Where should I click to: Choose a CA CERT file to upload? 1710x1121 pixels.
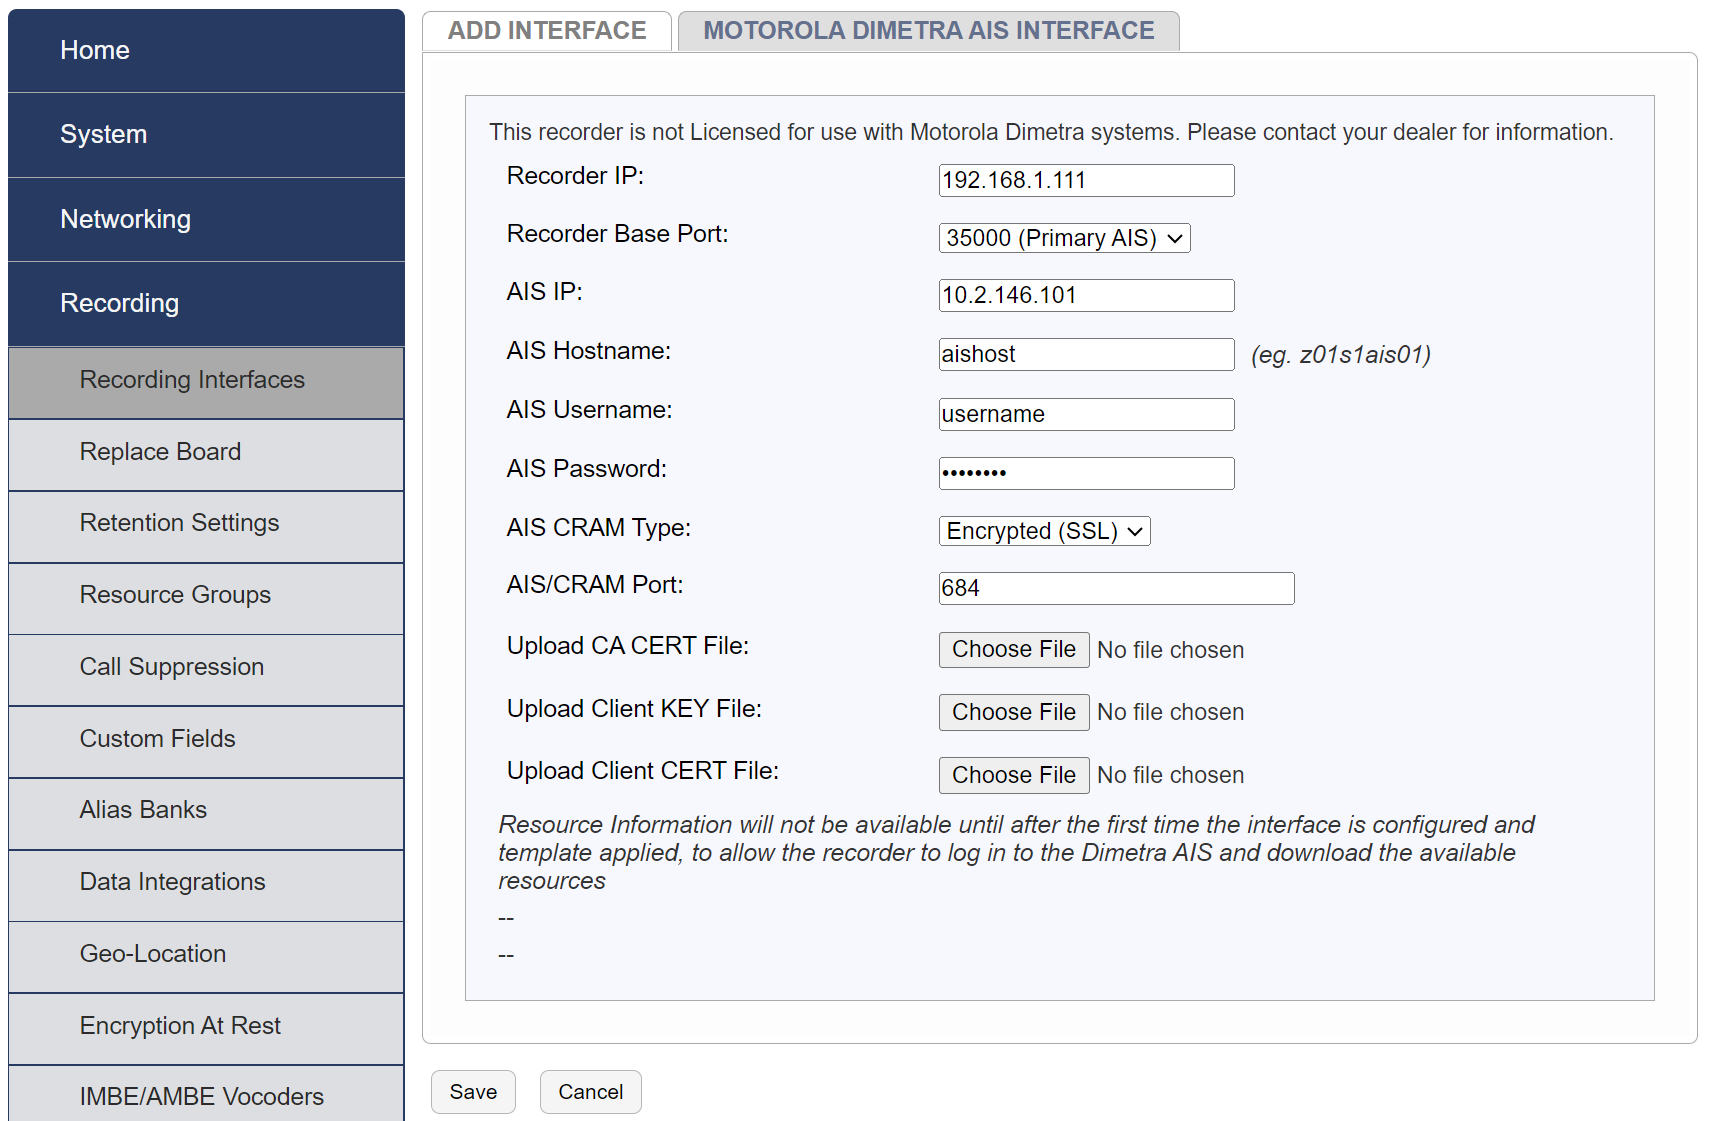point(1013,649)
